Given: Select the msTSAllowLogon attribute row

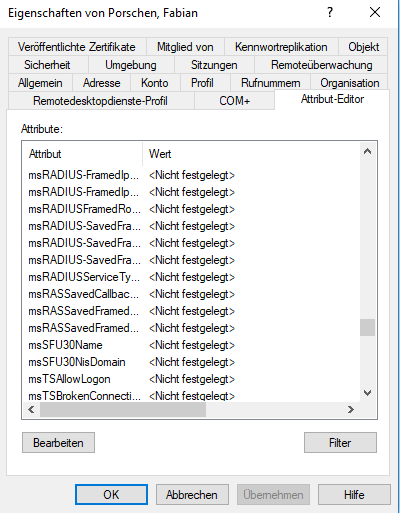Looking at the screenshot, I should coord(191,379).
